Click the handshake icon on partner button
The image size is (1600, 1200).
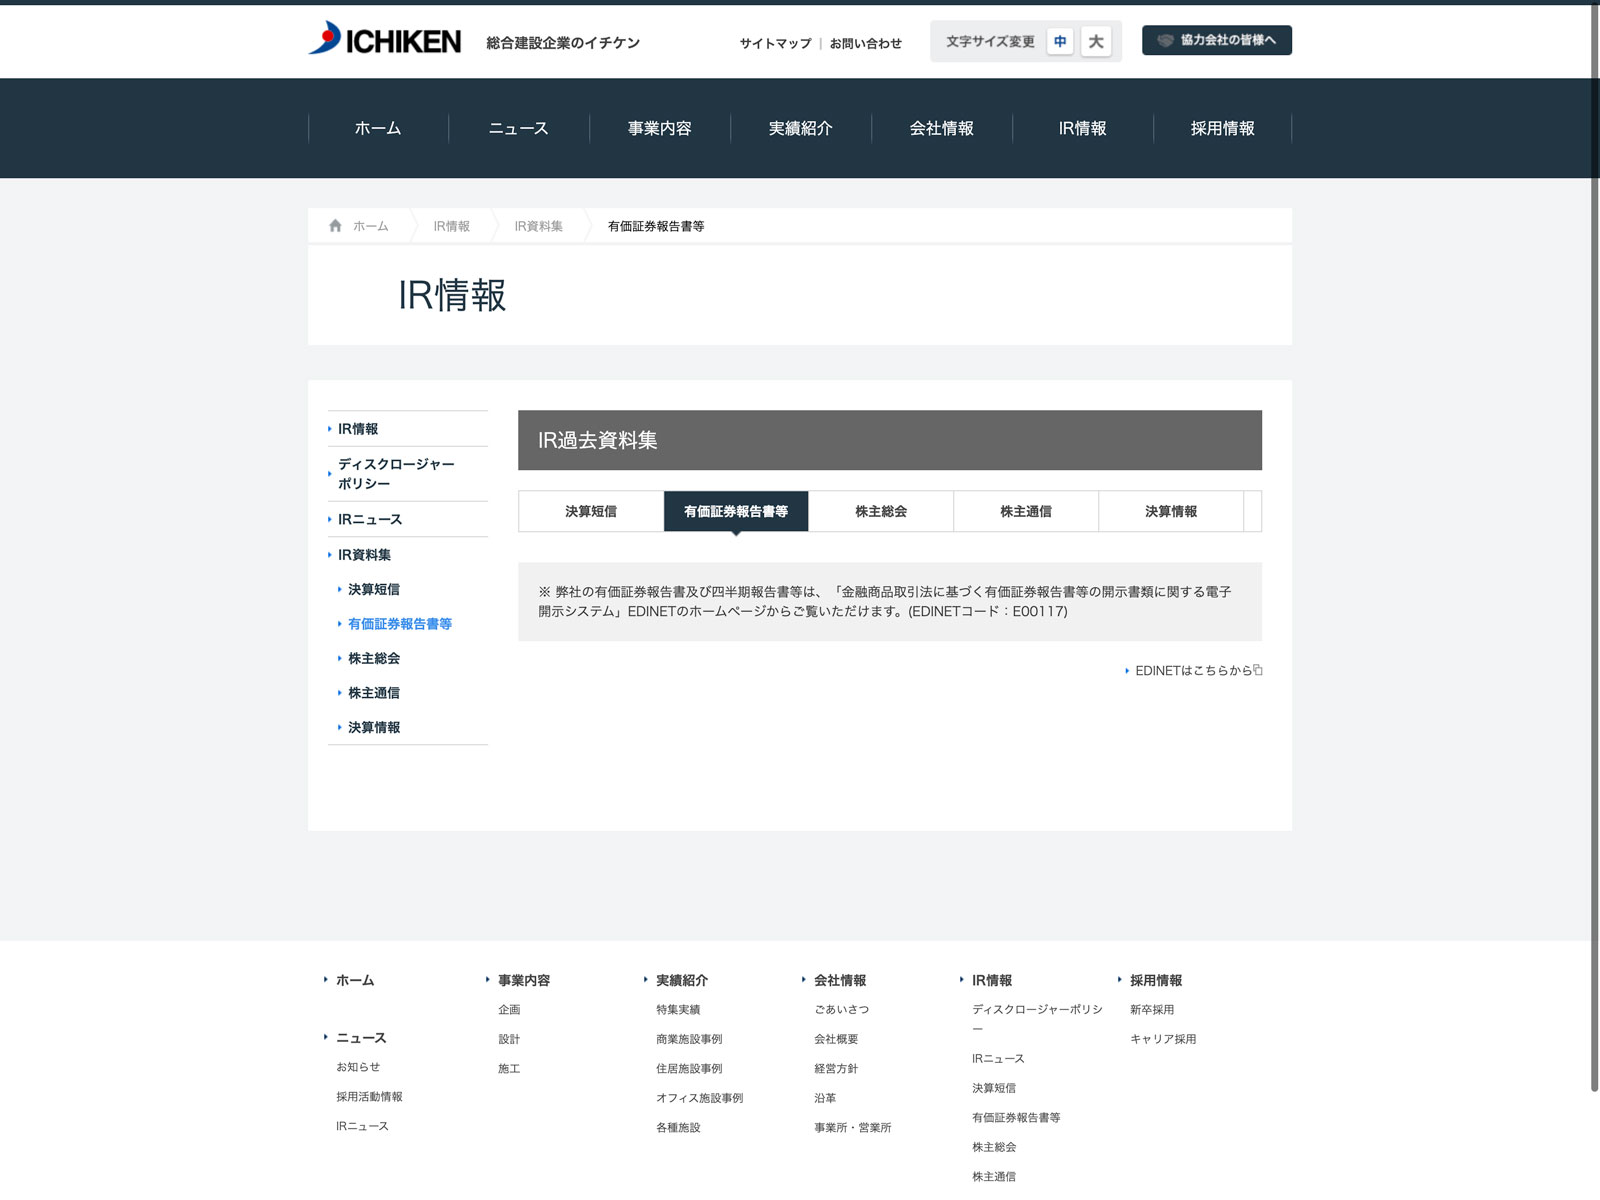(x=1165, y=40)
